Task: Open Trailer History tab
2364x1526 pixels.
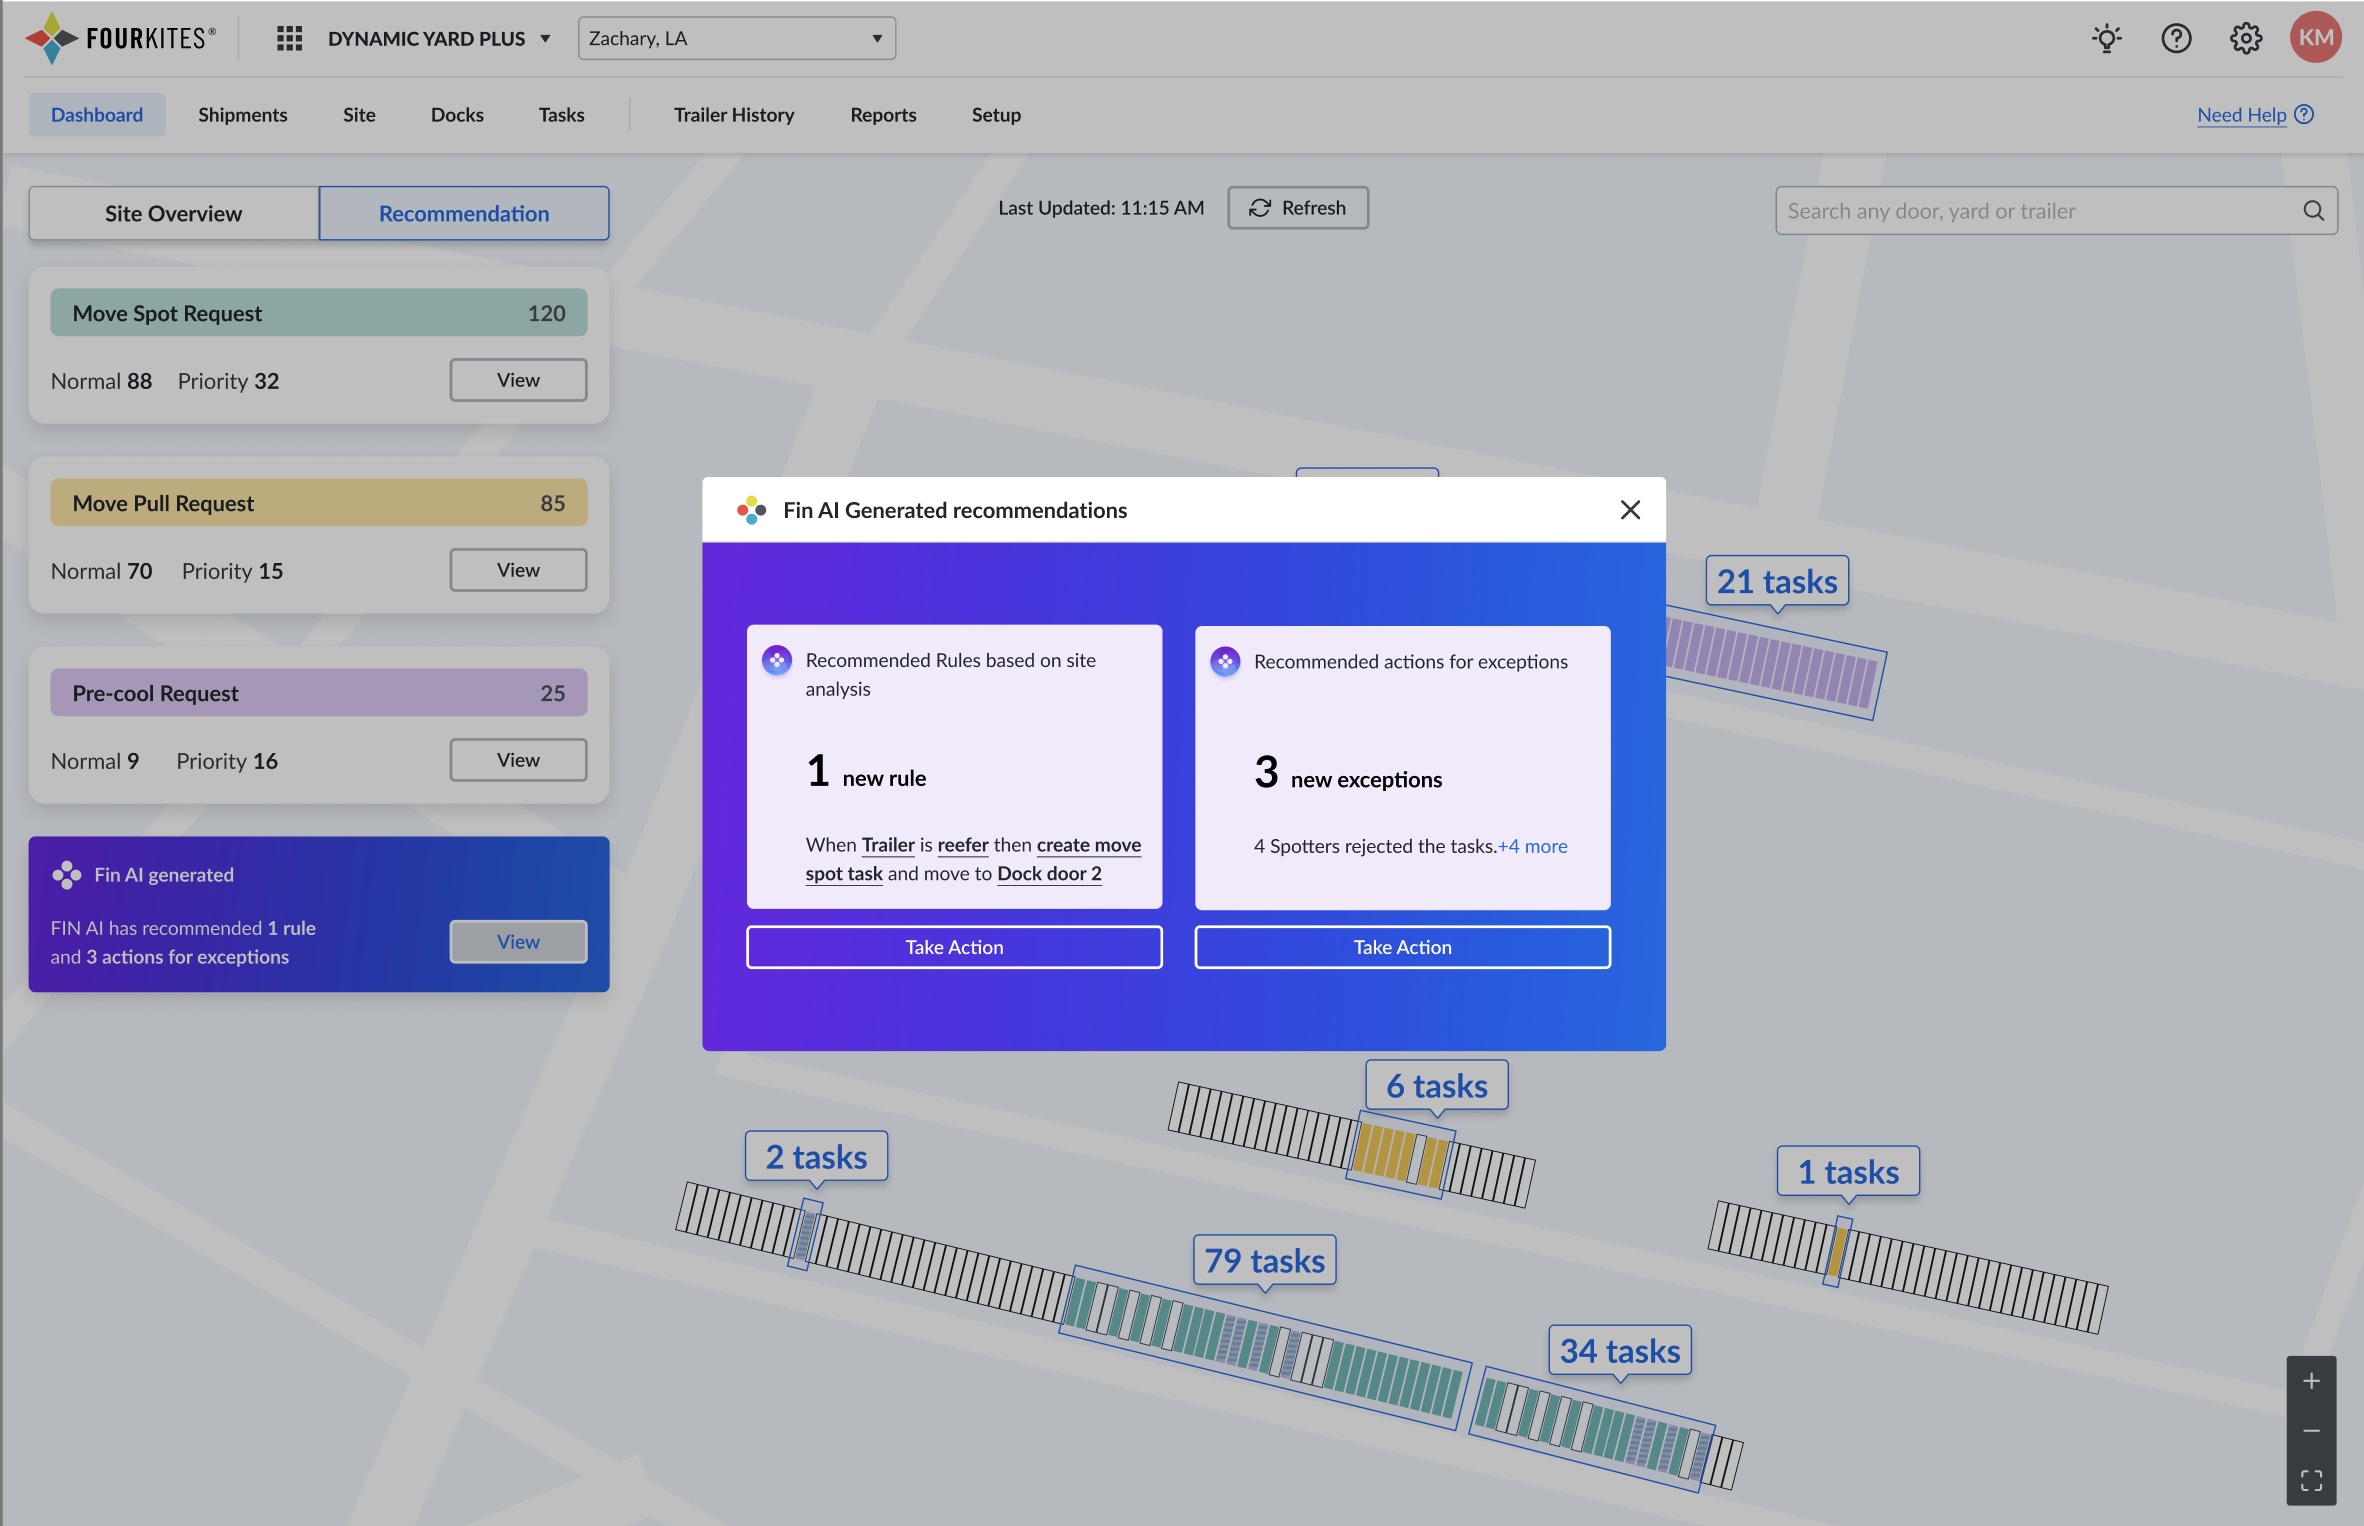Action: 734,114
